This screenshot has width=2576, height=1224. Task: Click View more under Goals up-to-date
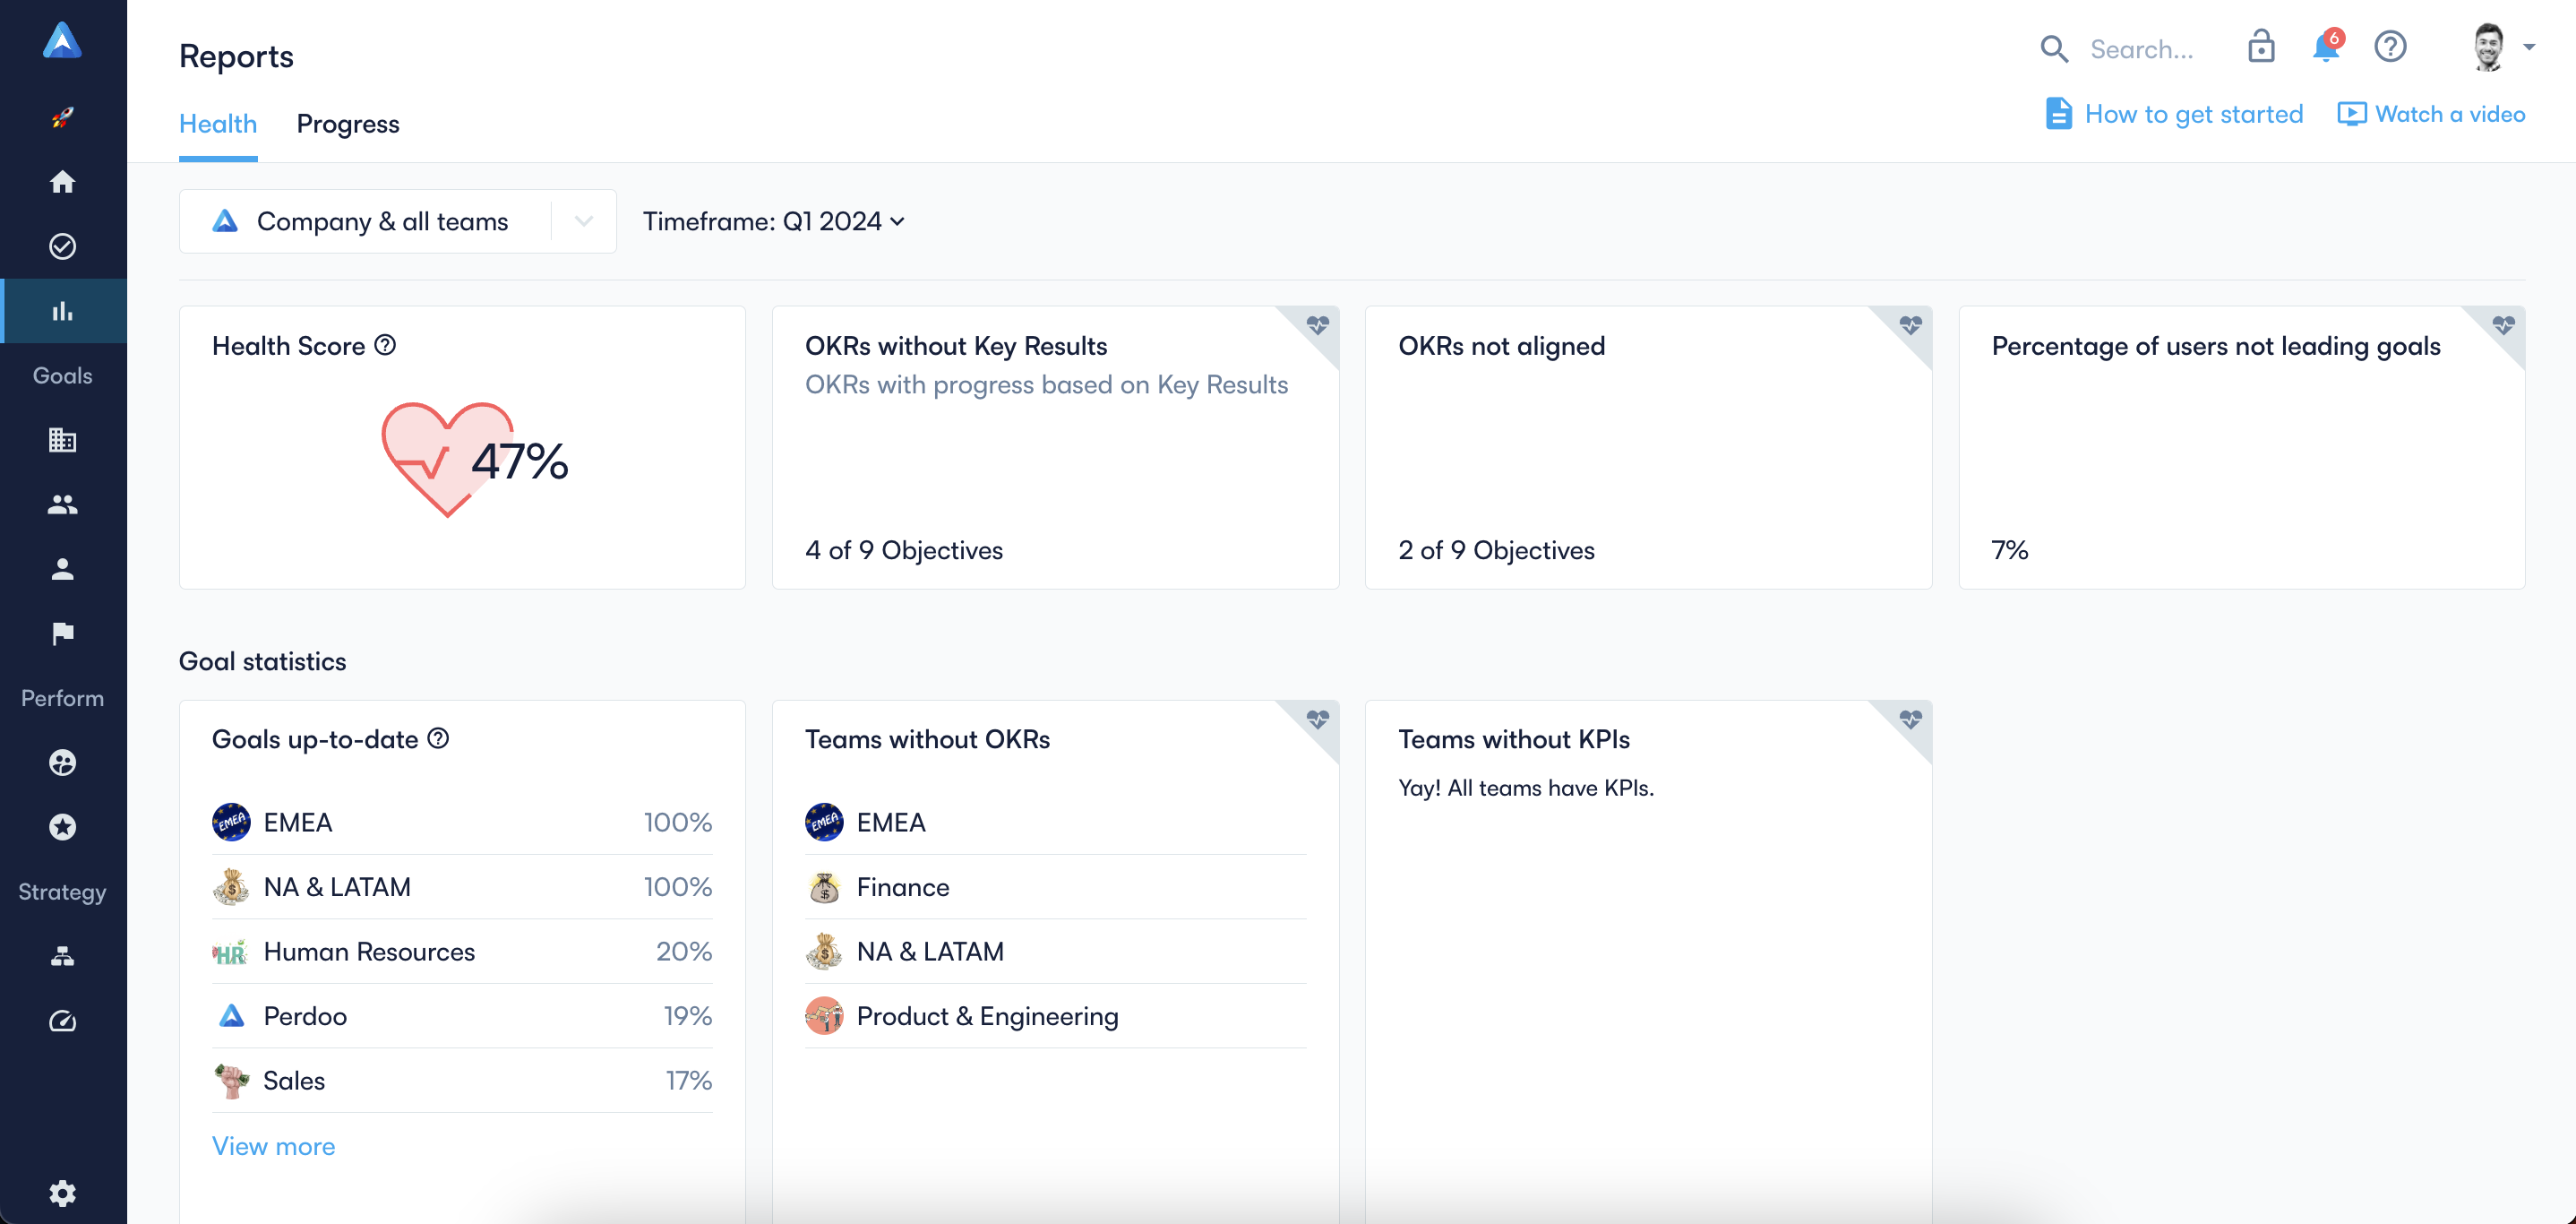[273, 1146]
